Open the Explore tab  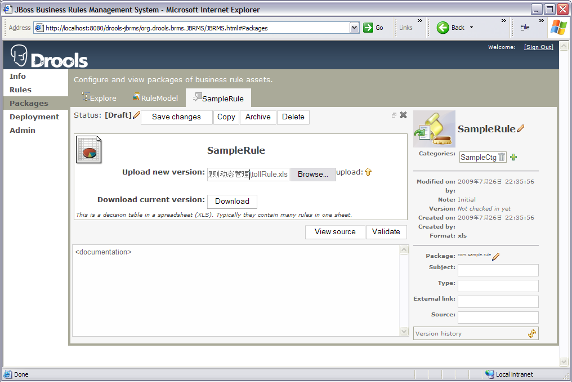pos(99,98)
